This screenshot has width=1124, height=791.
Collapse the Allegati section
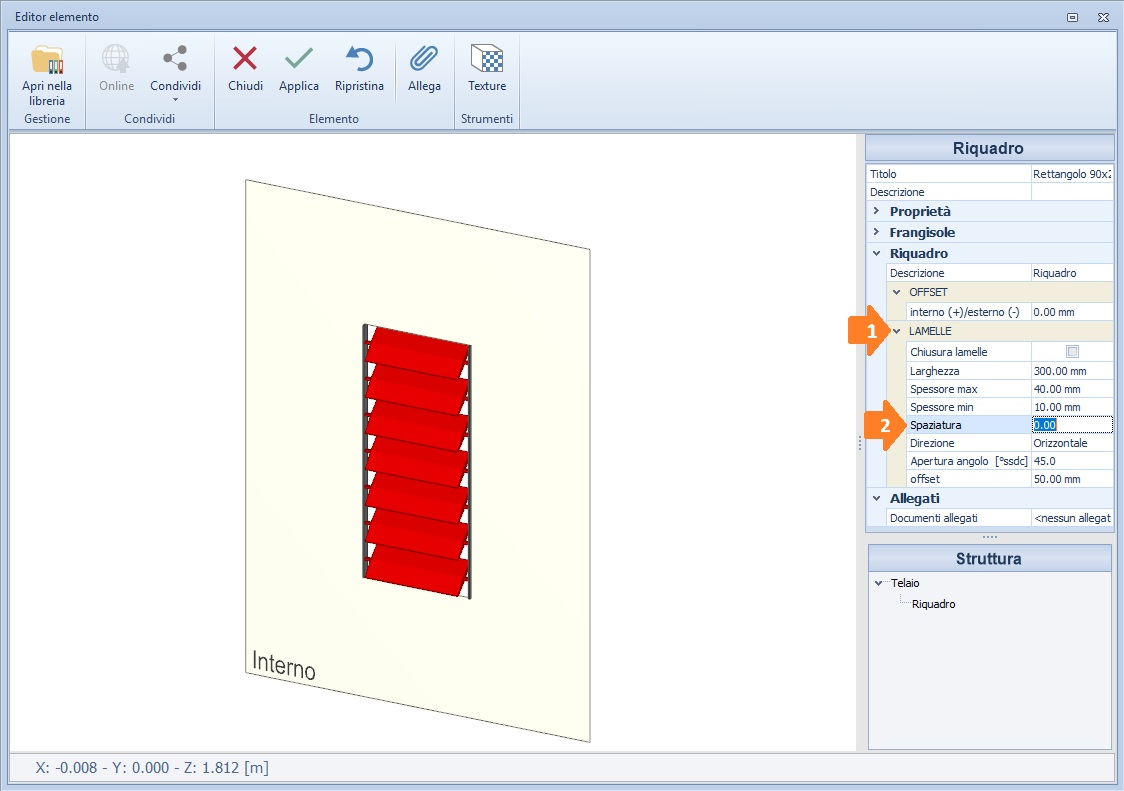click(x=877, y=498)
